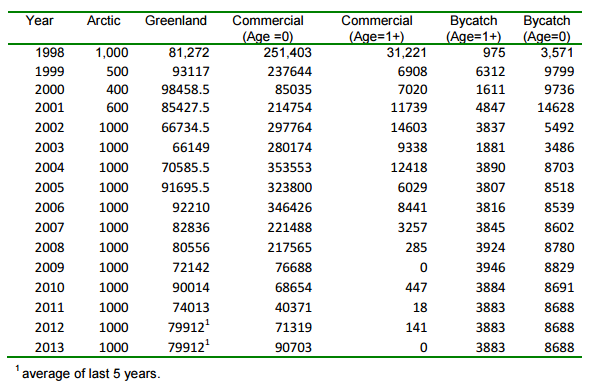Select the Arctic value 600

tap(117, 108)
